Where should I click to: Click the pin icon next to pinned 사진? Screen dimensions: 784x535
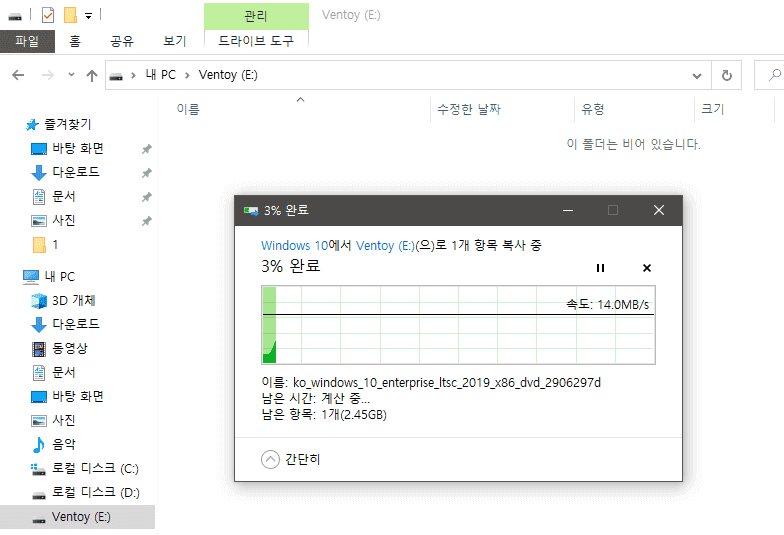[x=146, y=221]
